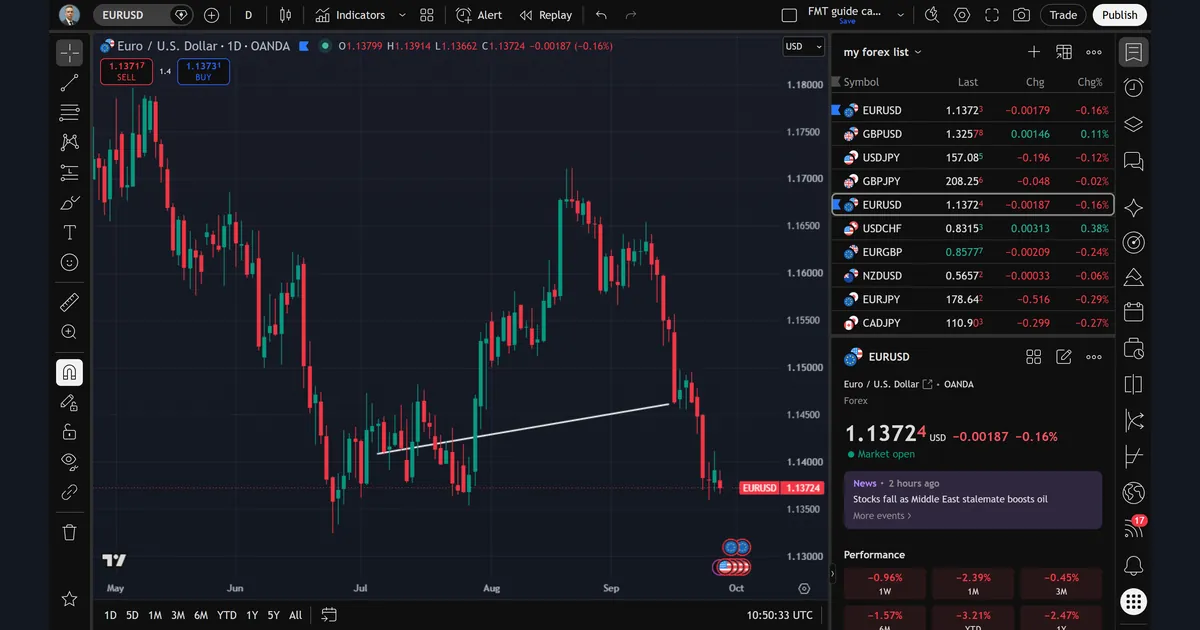Click the drawings sync link icon
The height and width of the screenshot is (630, 1200).
tap(69, 491)
